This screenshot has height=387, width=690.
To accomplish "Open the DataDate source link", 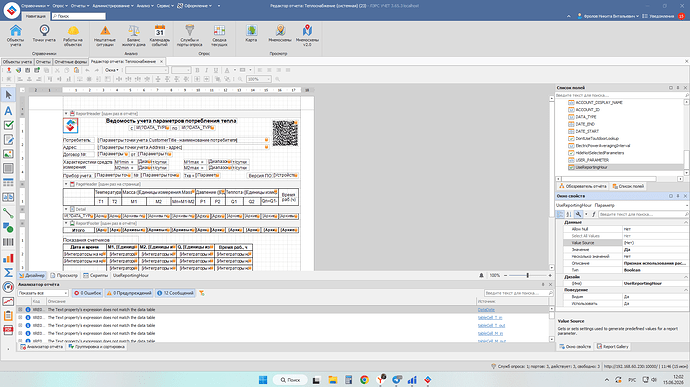I will click(x=486, y=310).
